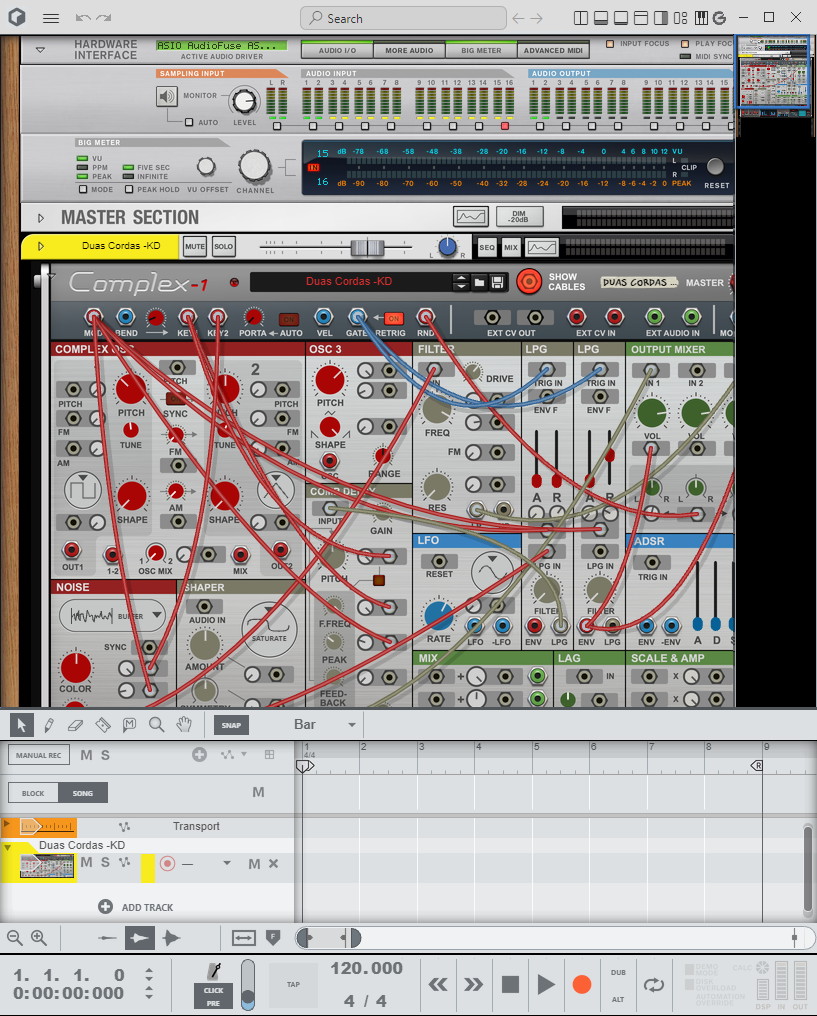817x1016 pixels.
Task: Click the browse patch folder icon on Complex-1
Action: [x=479, y=282]
